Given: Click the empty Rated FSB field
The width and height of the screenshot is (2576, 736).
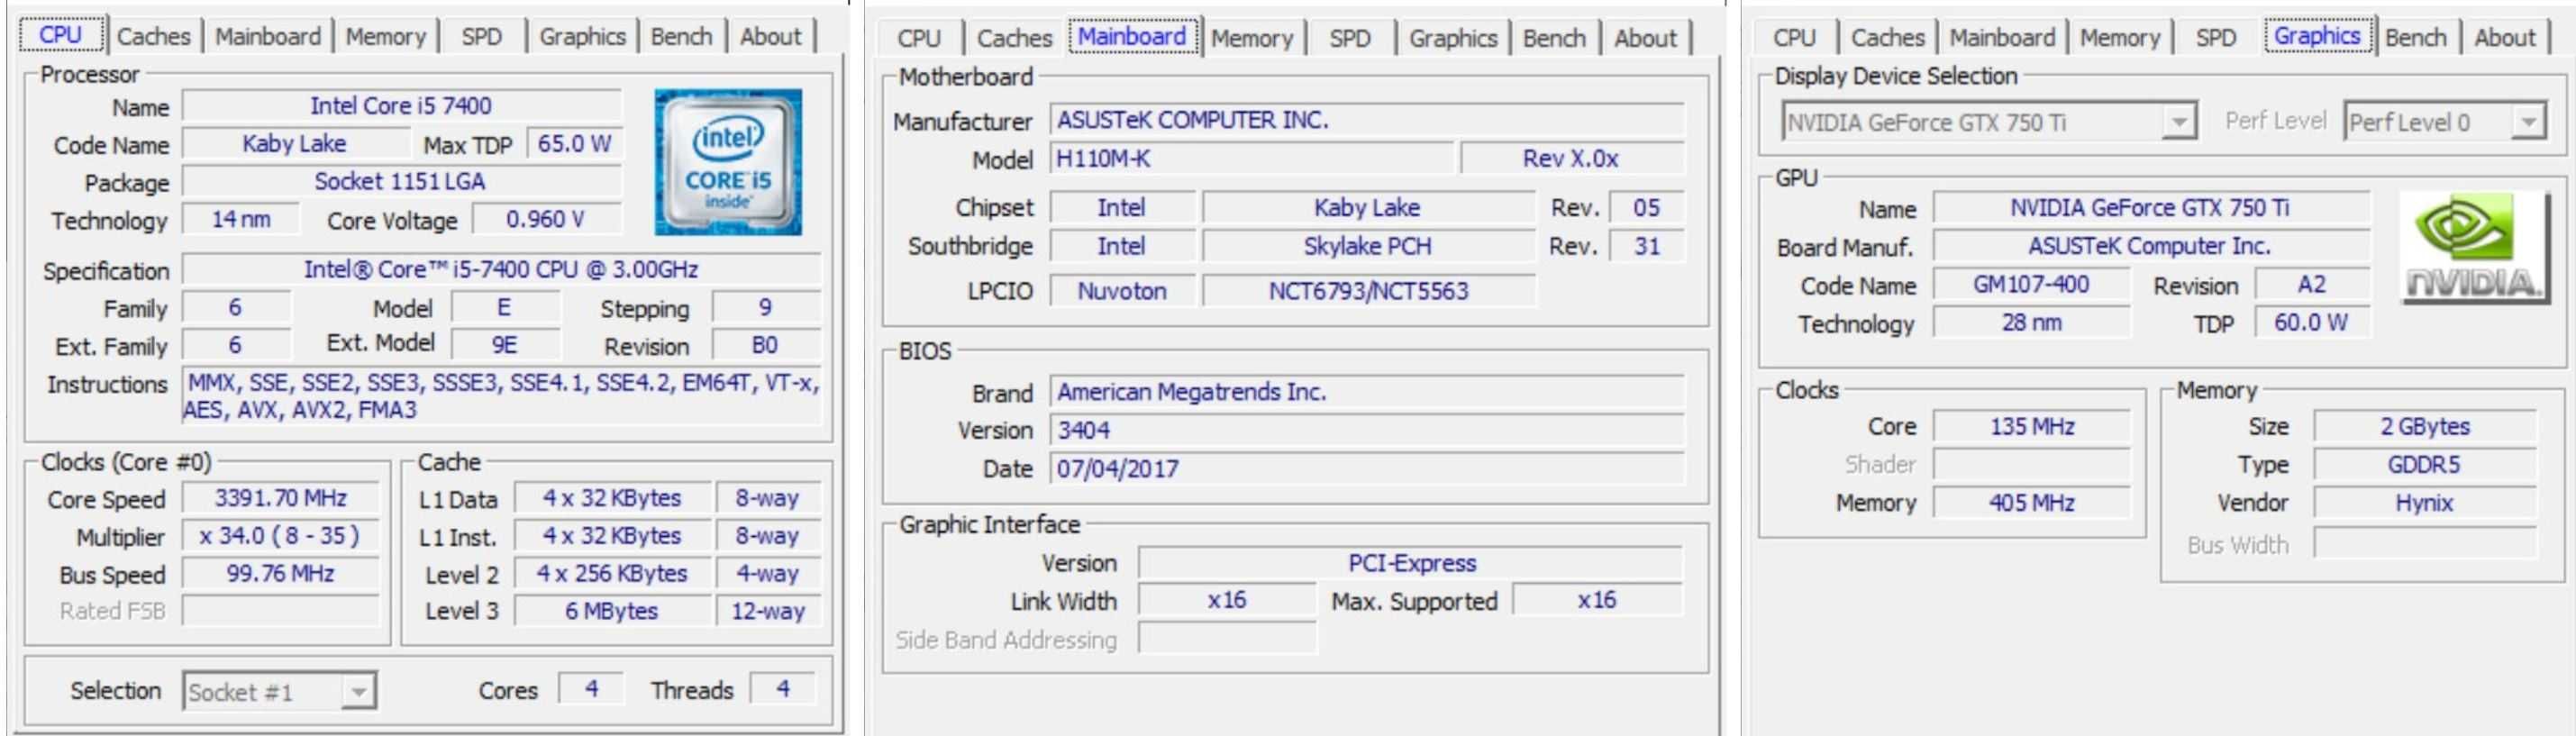Looking at the screenshot, I should tap(281, 611).
